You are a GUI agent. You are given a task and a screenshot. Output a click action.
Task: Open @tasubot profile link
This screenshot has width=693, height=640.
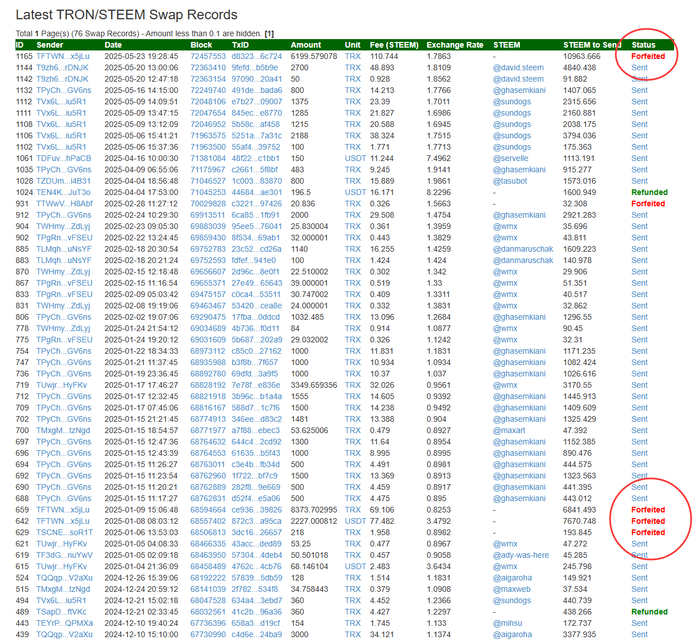click(510, 181)
